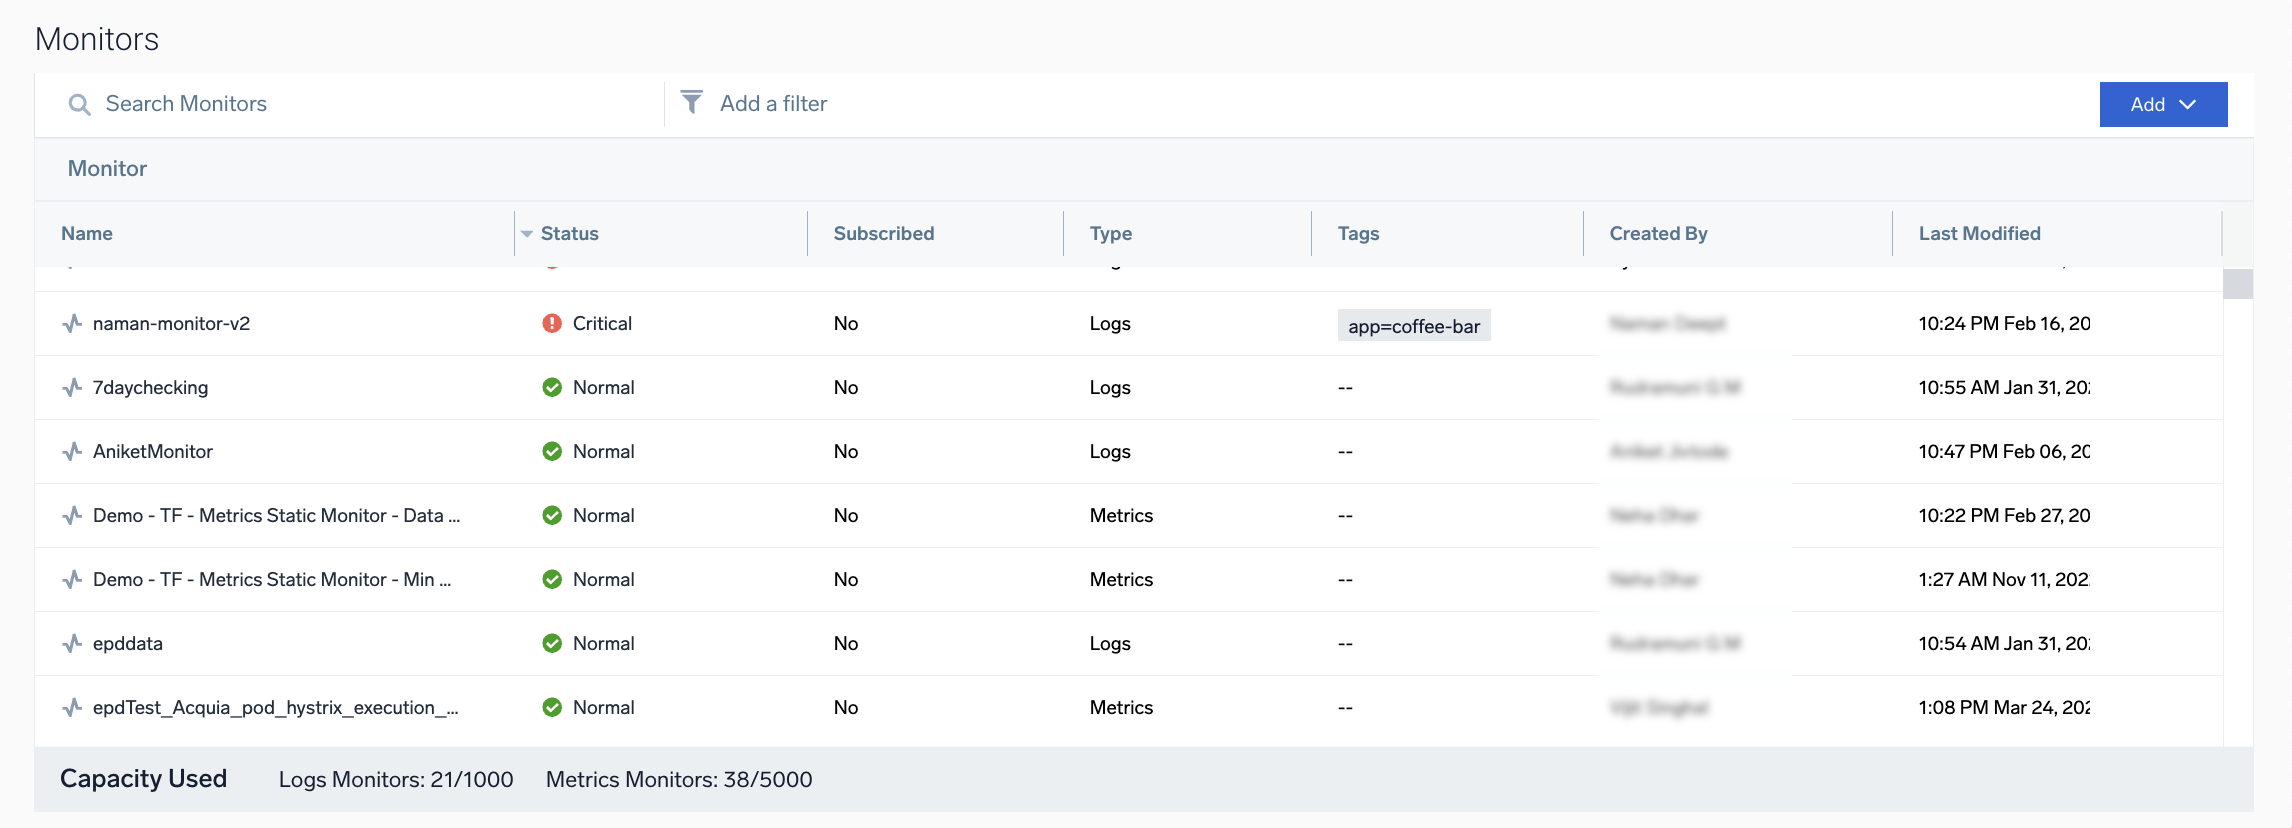Image resolution: width=2292 pixels, height=828 pixels.
Task: Click the green Normal icon for epddata
Action: tap(552, 643)
